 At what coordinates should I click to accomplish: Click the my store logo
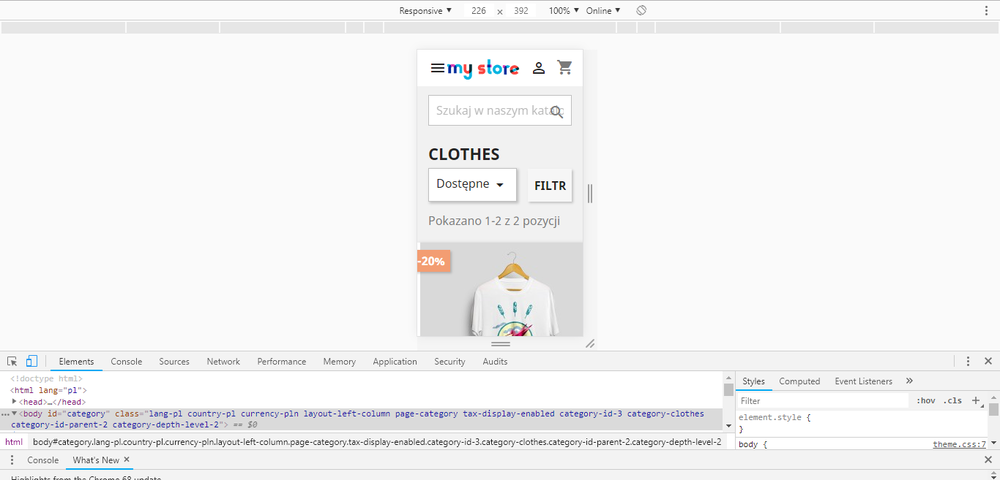click(x=483, y=69)
